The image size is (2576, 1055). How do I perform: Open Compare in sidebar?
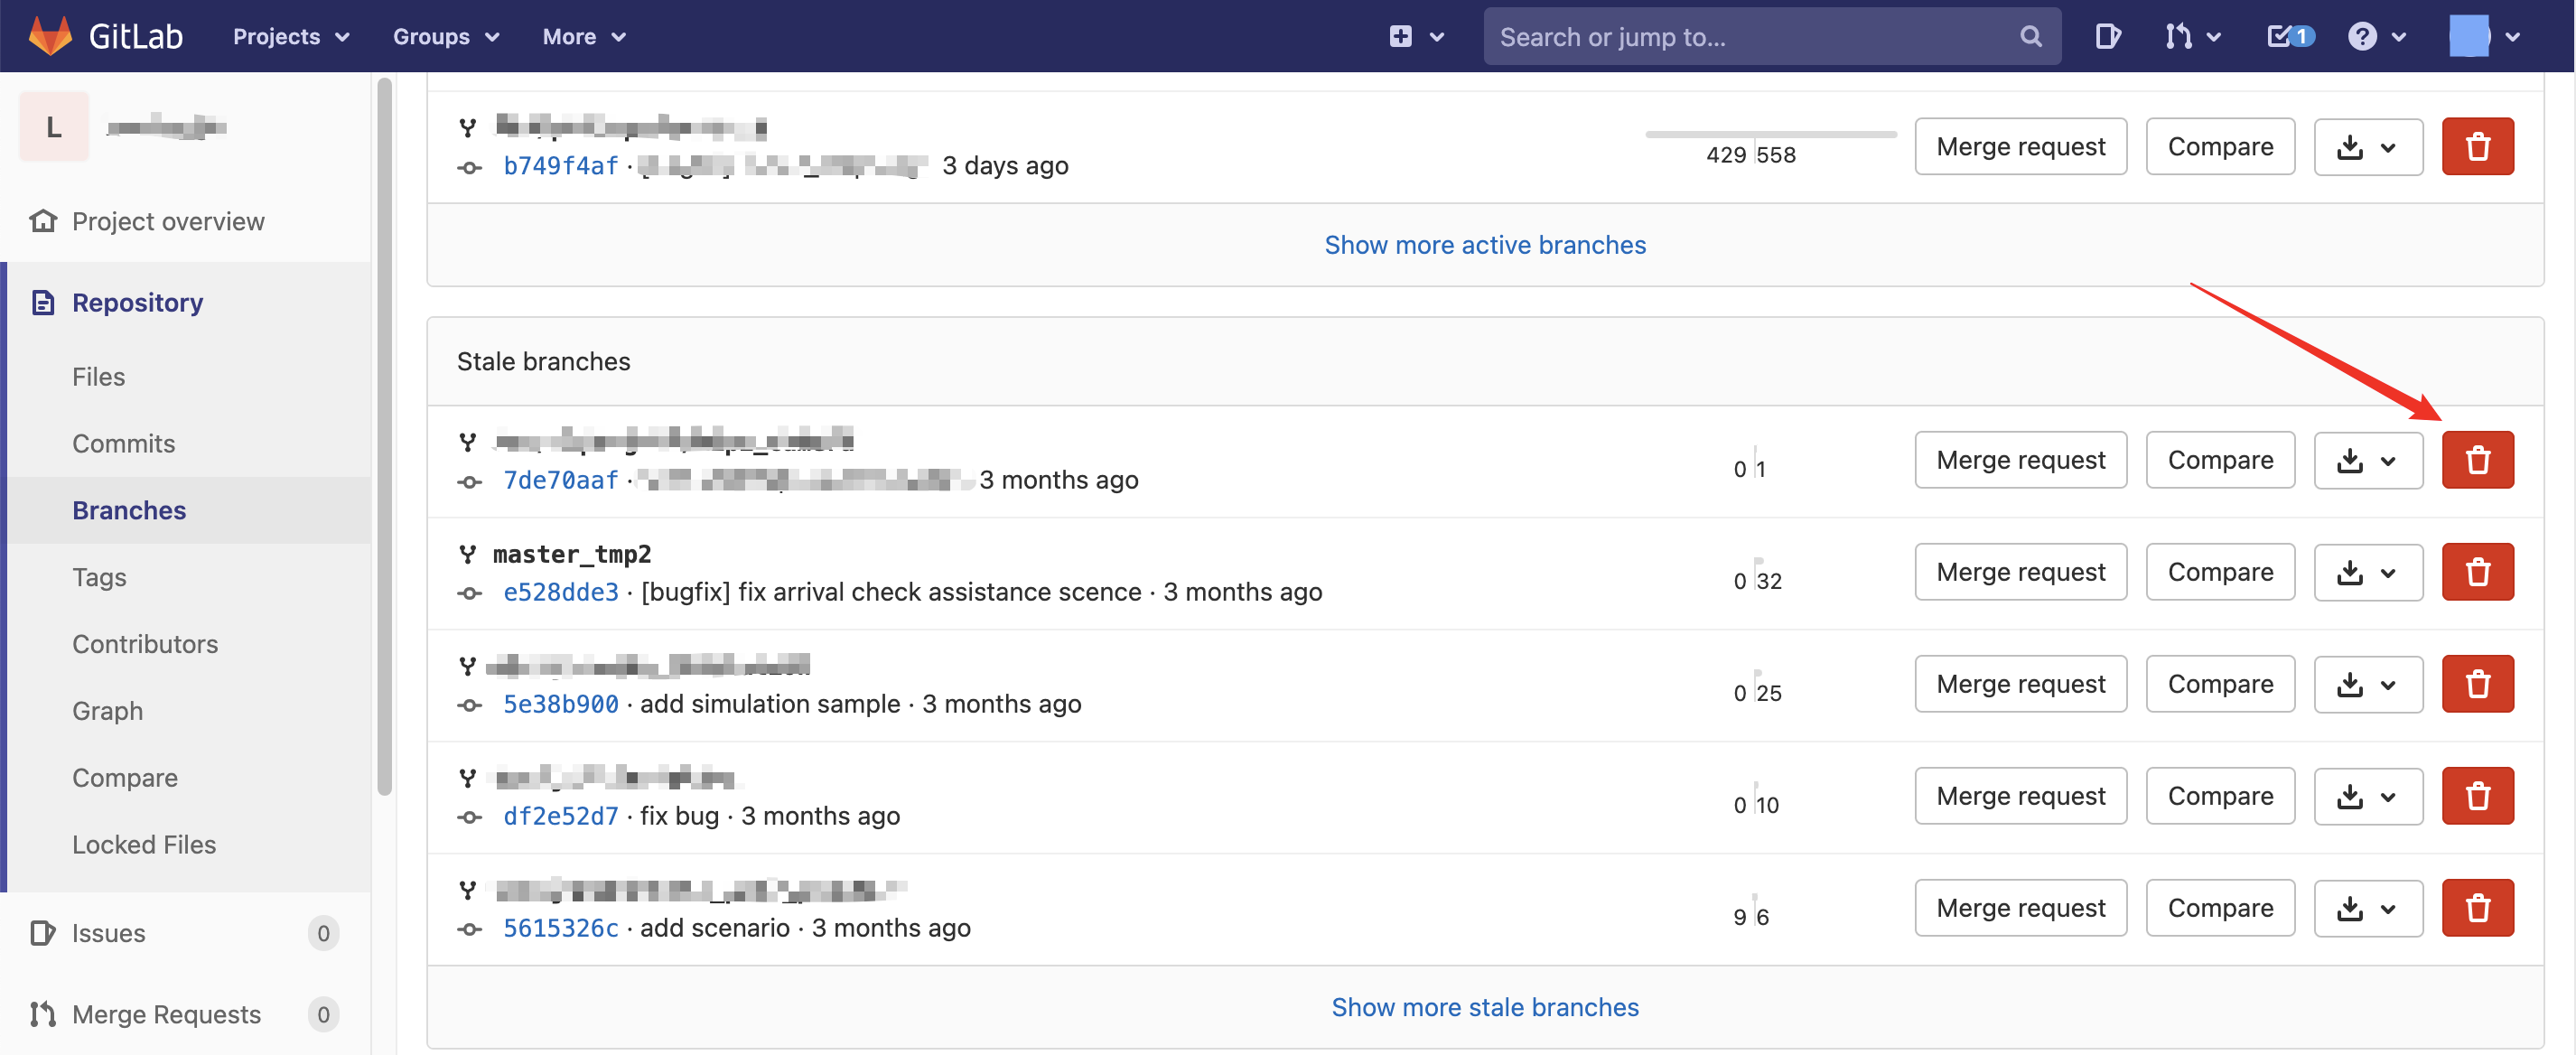pyautogui.click(x=125, y=779)
